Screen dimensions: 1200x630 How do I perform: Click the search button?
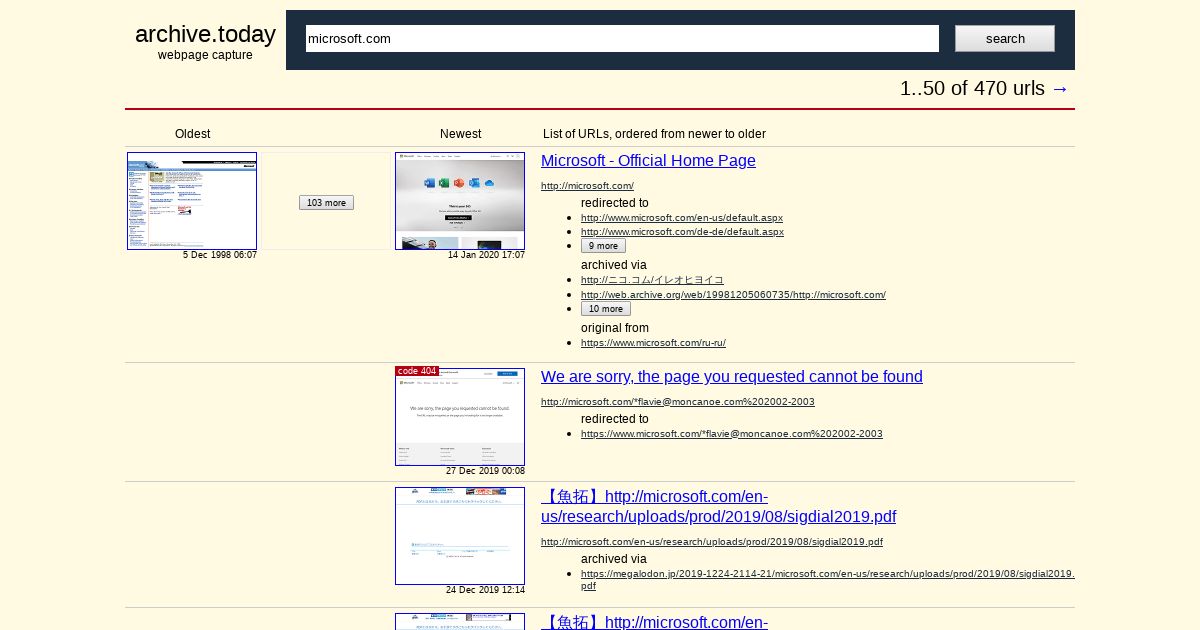coord(1005,39)
